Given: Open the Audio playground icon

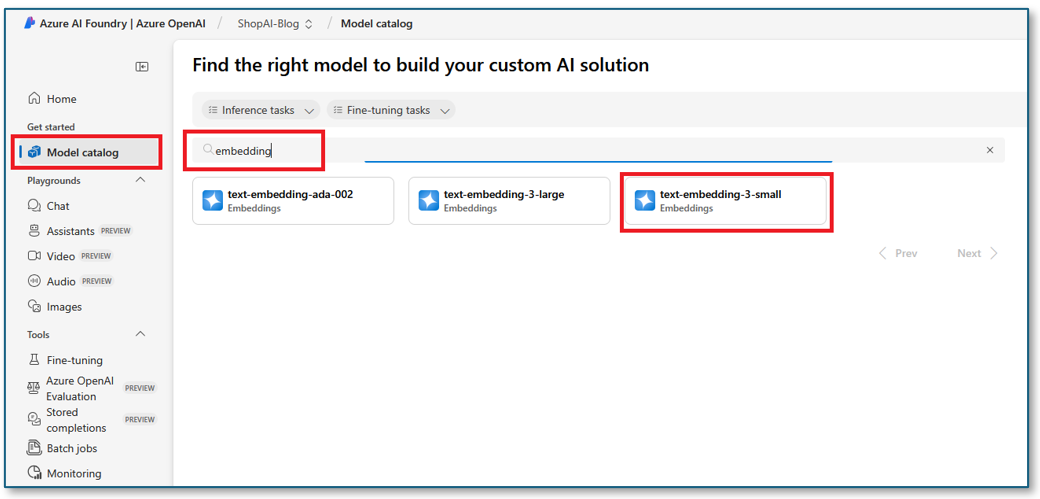Looking at the screenshot, I should [34, 281].
